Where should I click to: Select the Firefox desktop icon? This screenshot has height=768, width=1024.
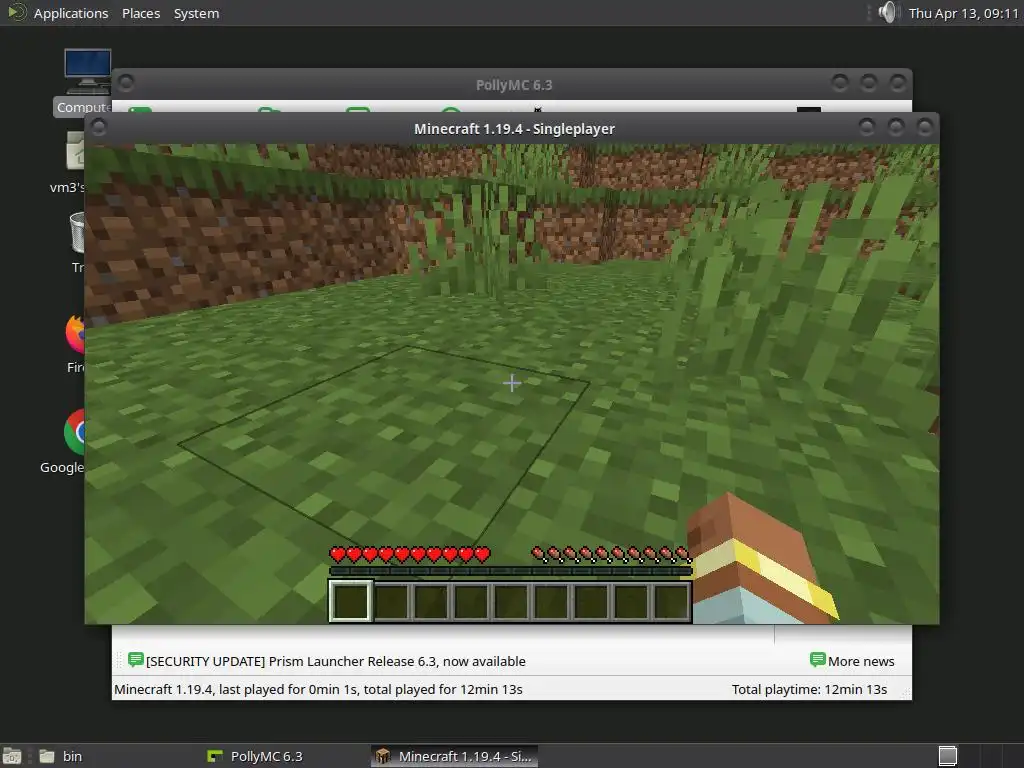76,344
